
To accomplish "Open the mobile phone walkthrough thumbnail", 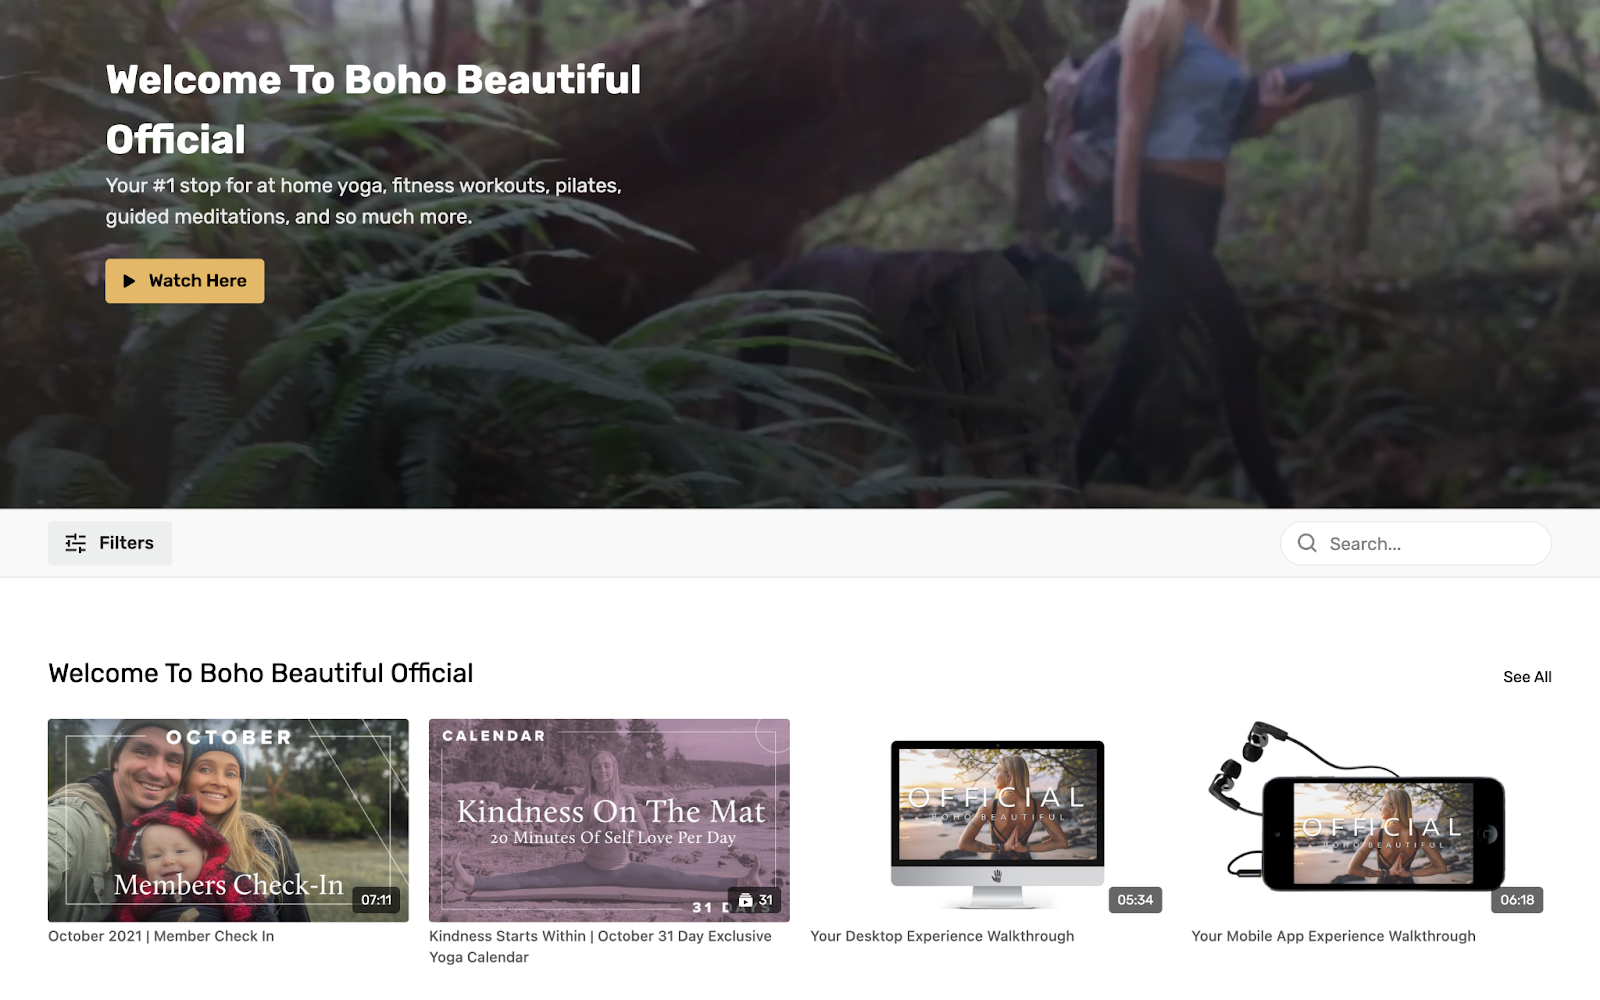I will click(x=1371, y=820).
